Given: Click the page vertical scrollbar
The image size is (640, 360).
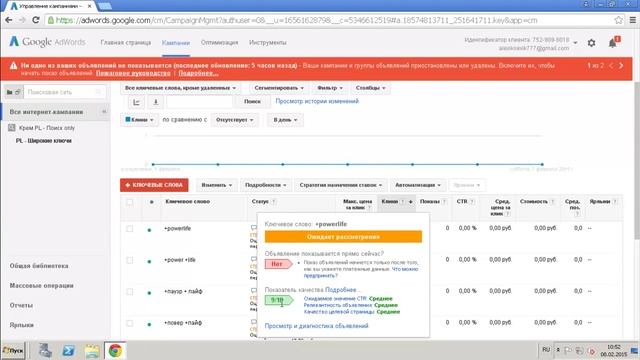Looking at the screenshot, I should point(636,161).
